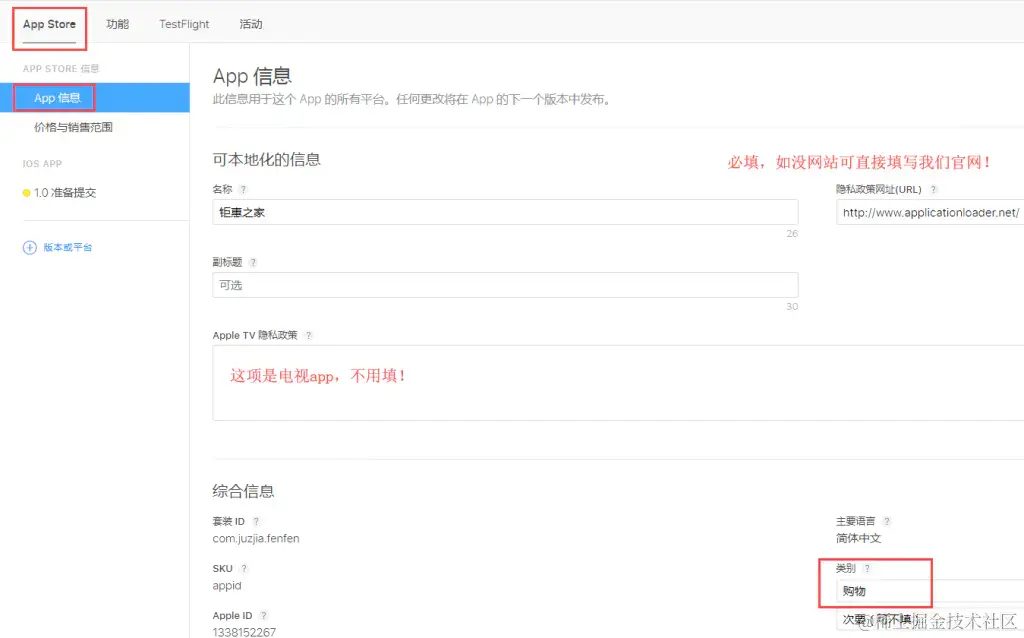Click the help icon for 隐私政策网址(URL)
This screenshot has width=1024, height=638.
point(934,188)
